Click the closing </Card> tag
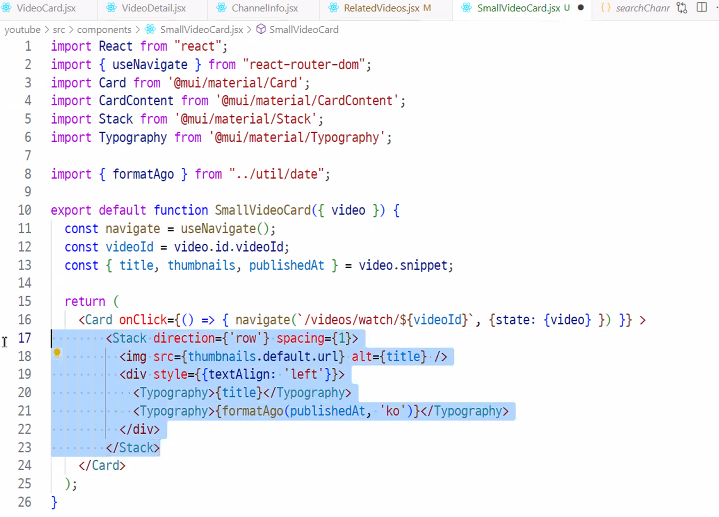 point(102,466)
